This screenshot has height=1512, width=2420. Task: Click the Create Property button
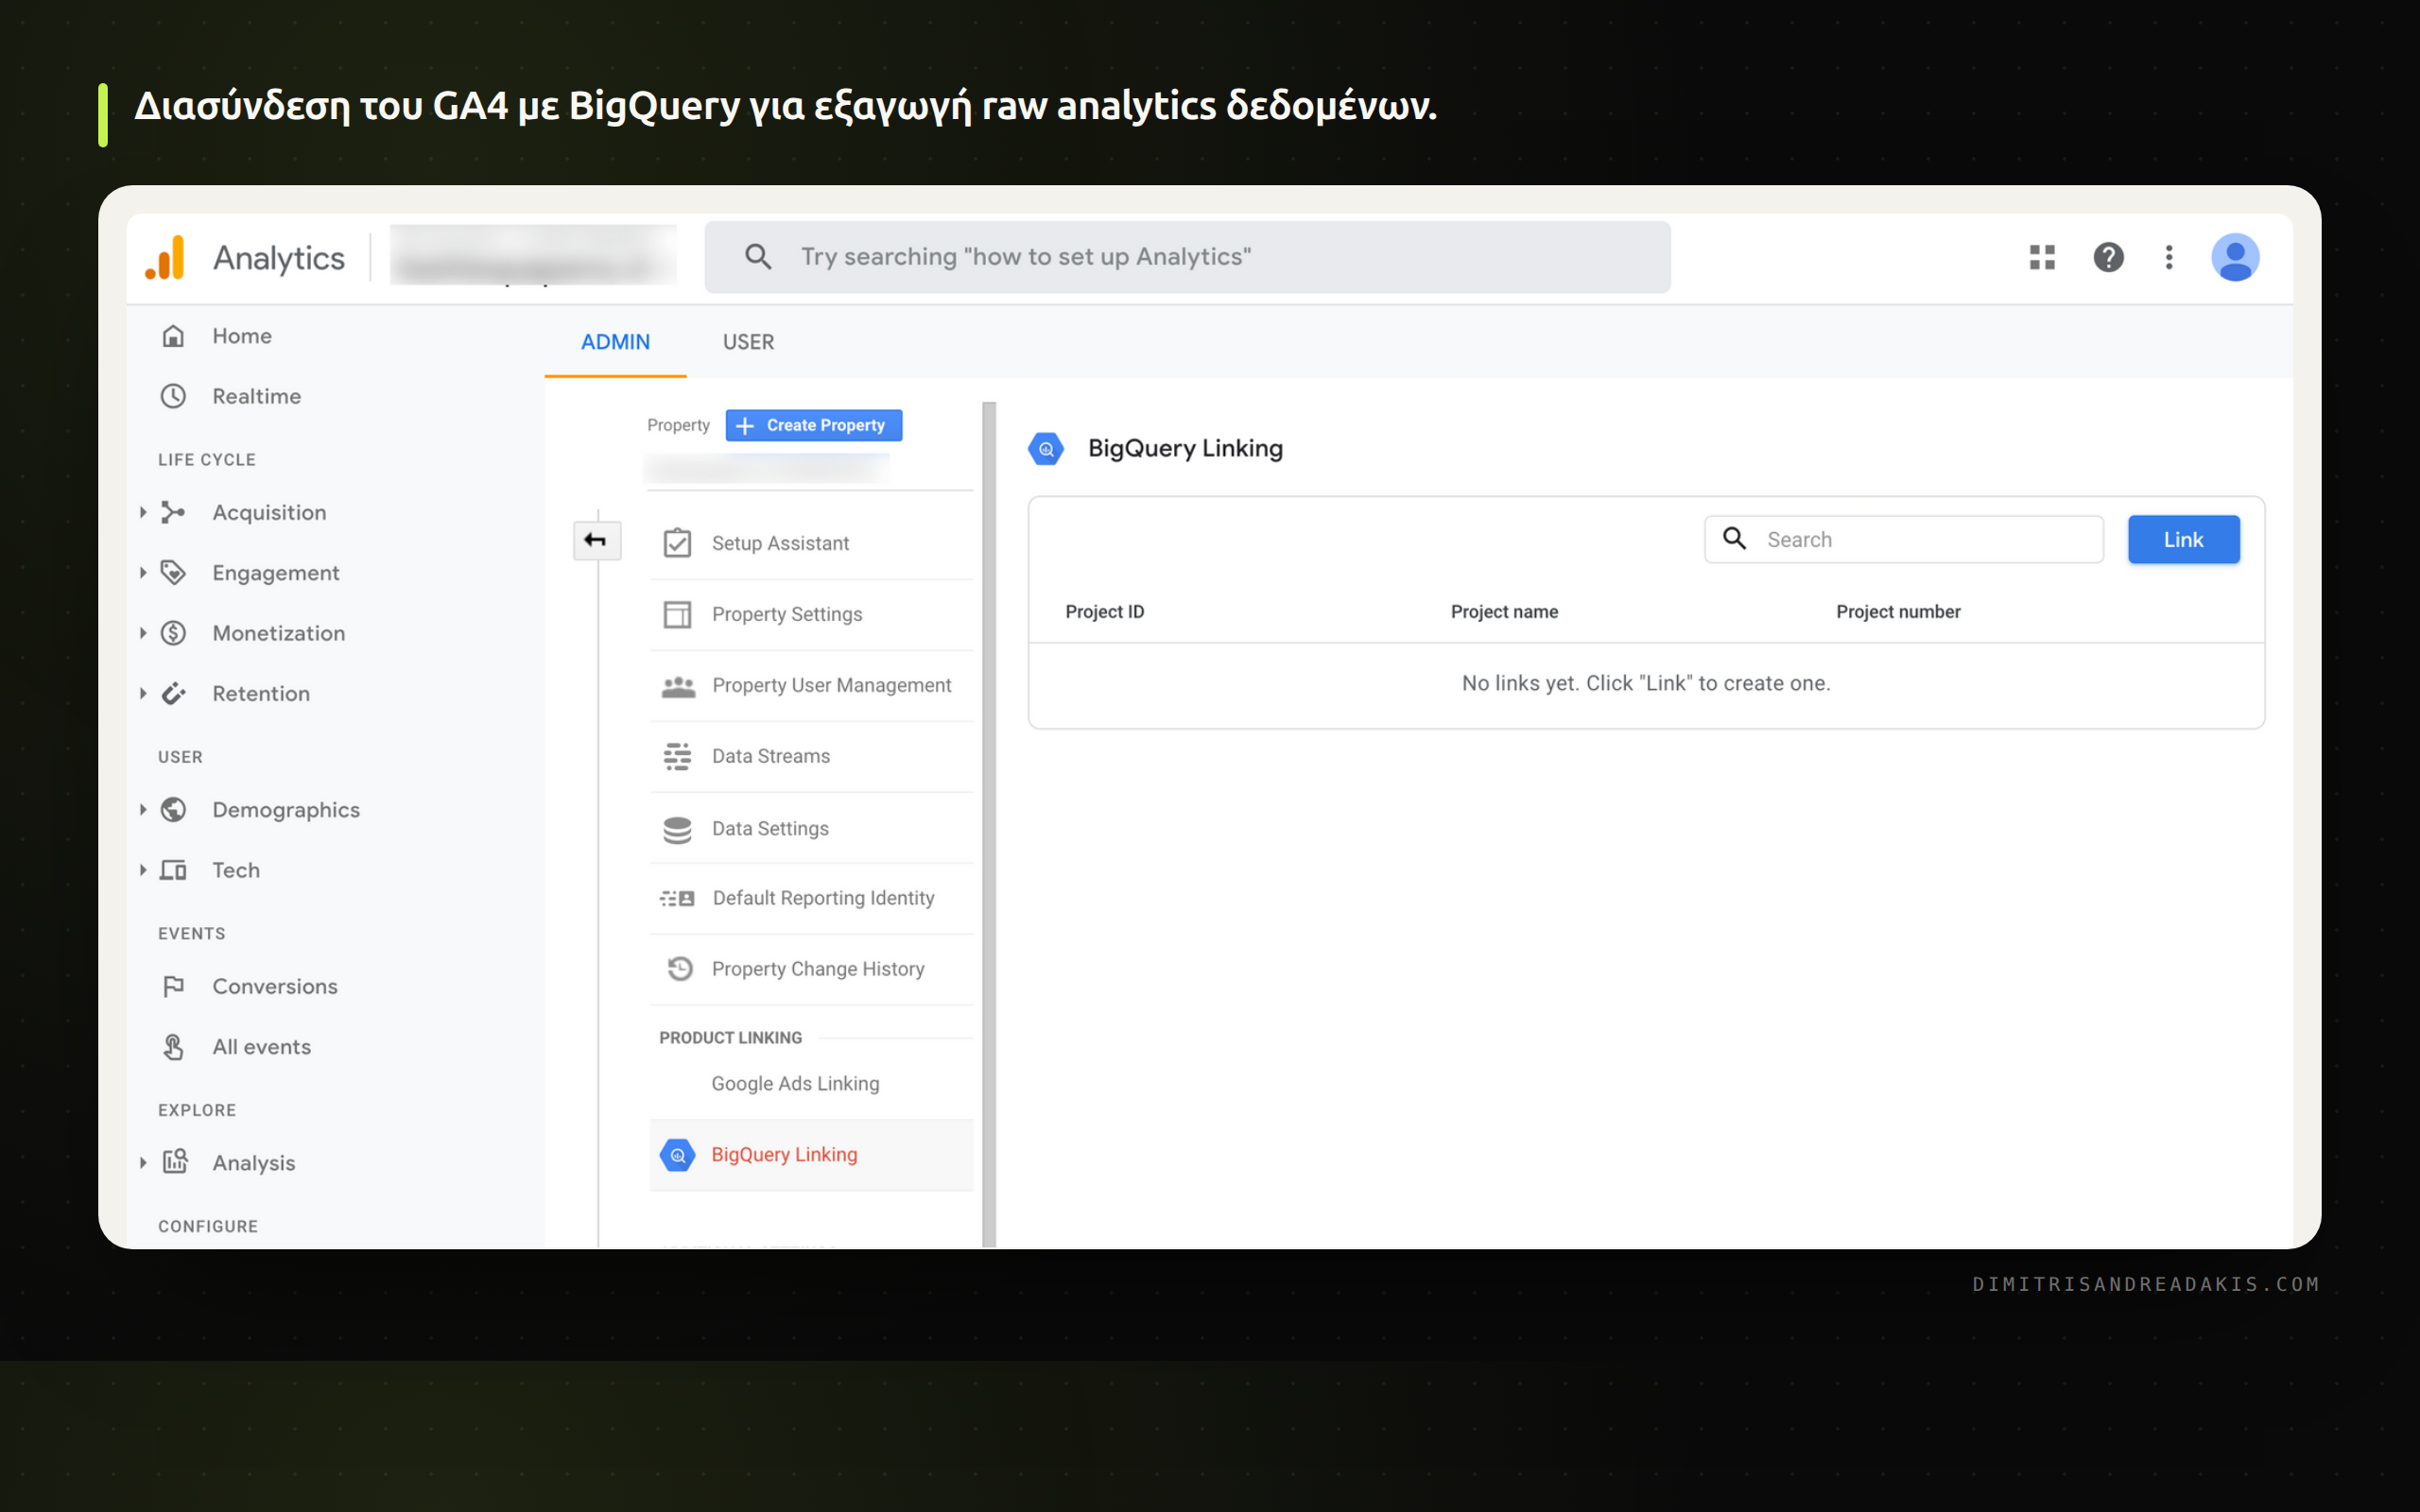click(x=813, y=425)
